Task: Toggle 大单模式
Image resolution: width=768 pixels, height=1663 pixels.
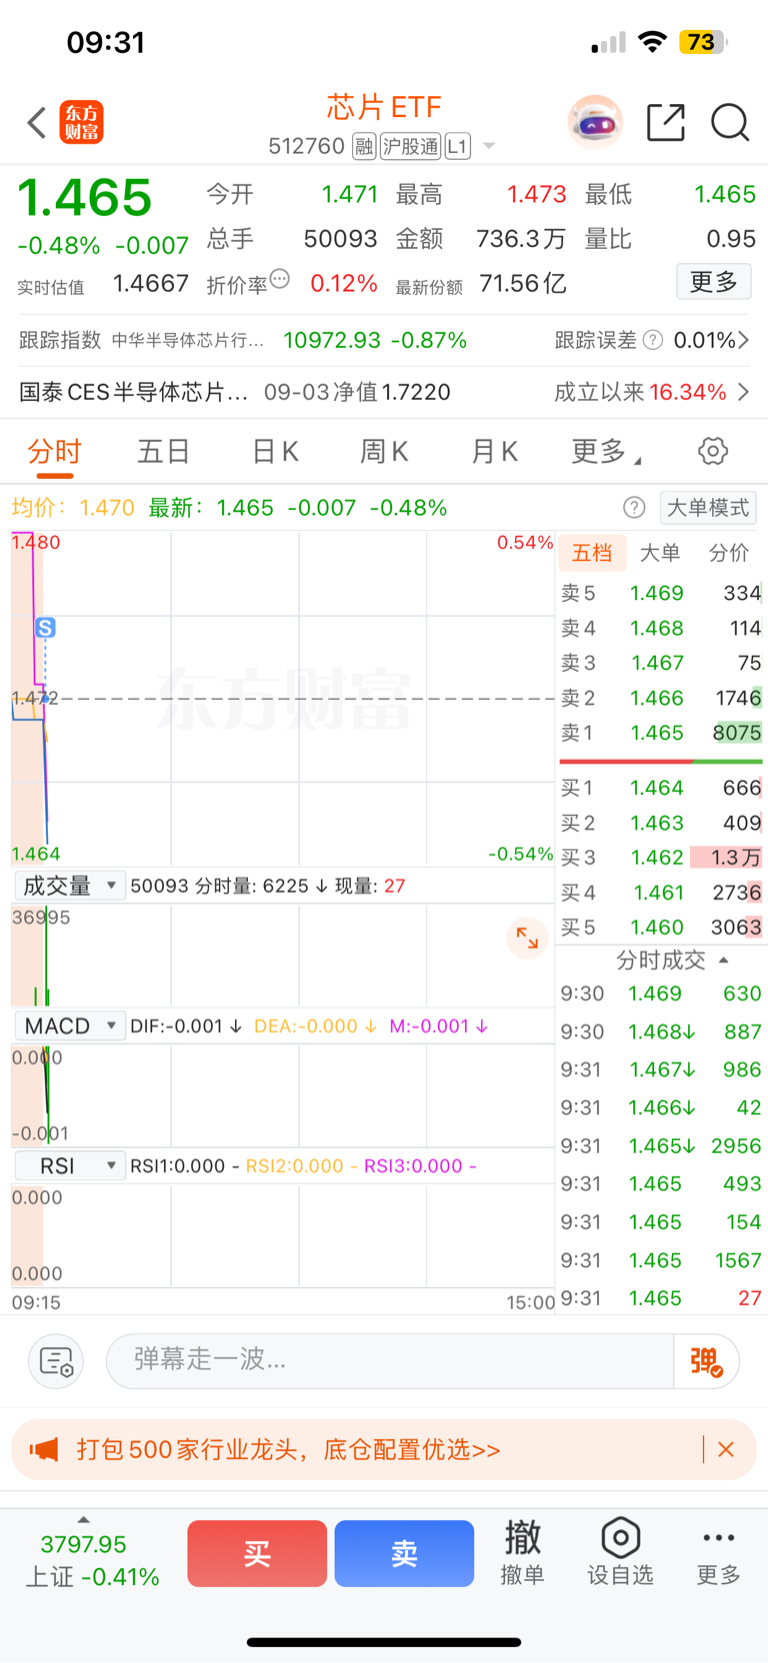Action: pyautogui.click(x=708, y=508)
